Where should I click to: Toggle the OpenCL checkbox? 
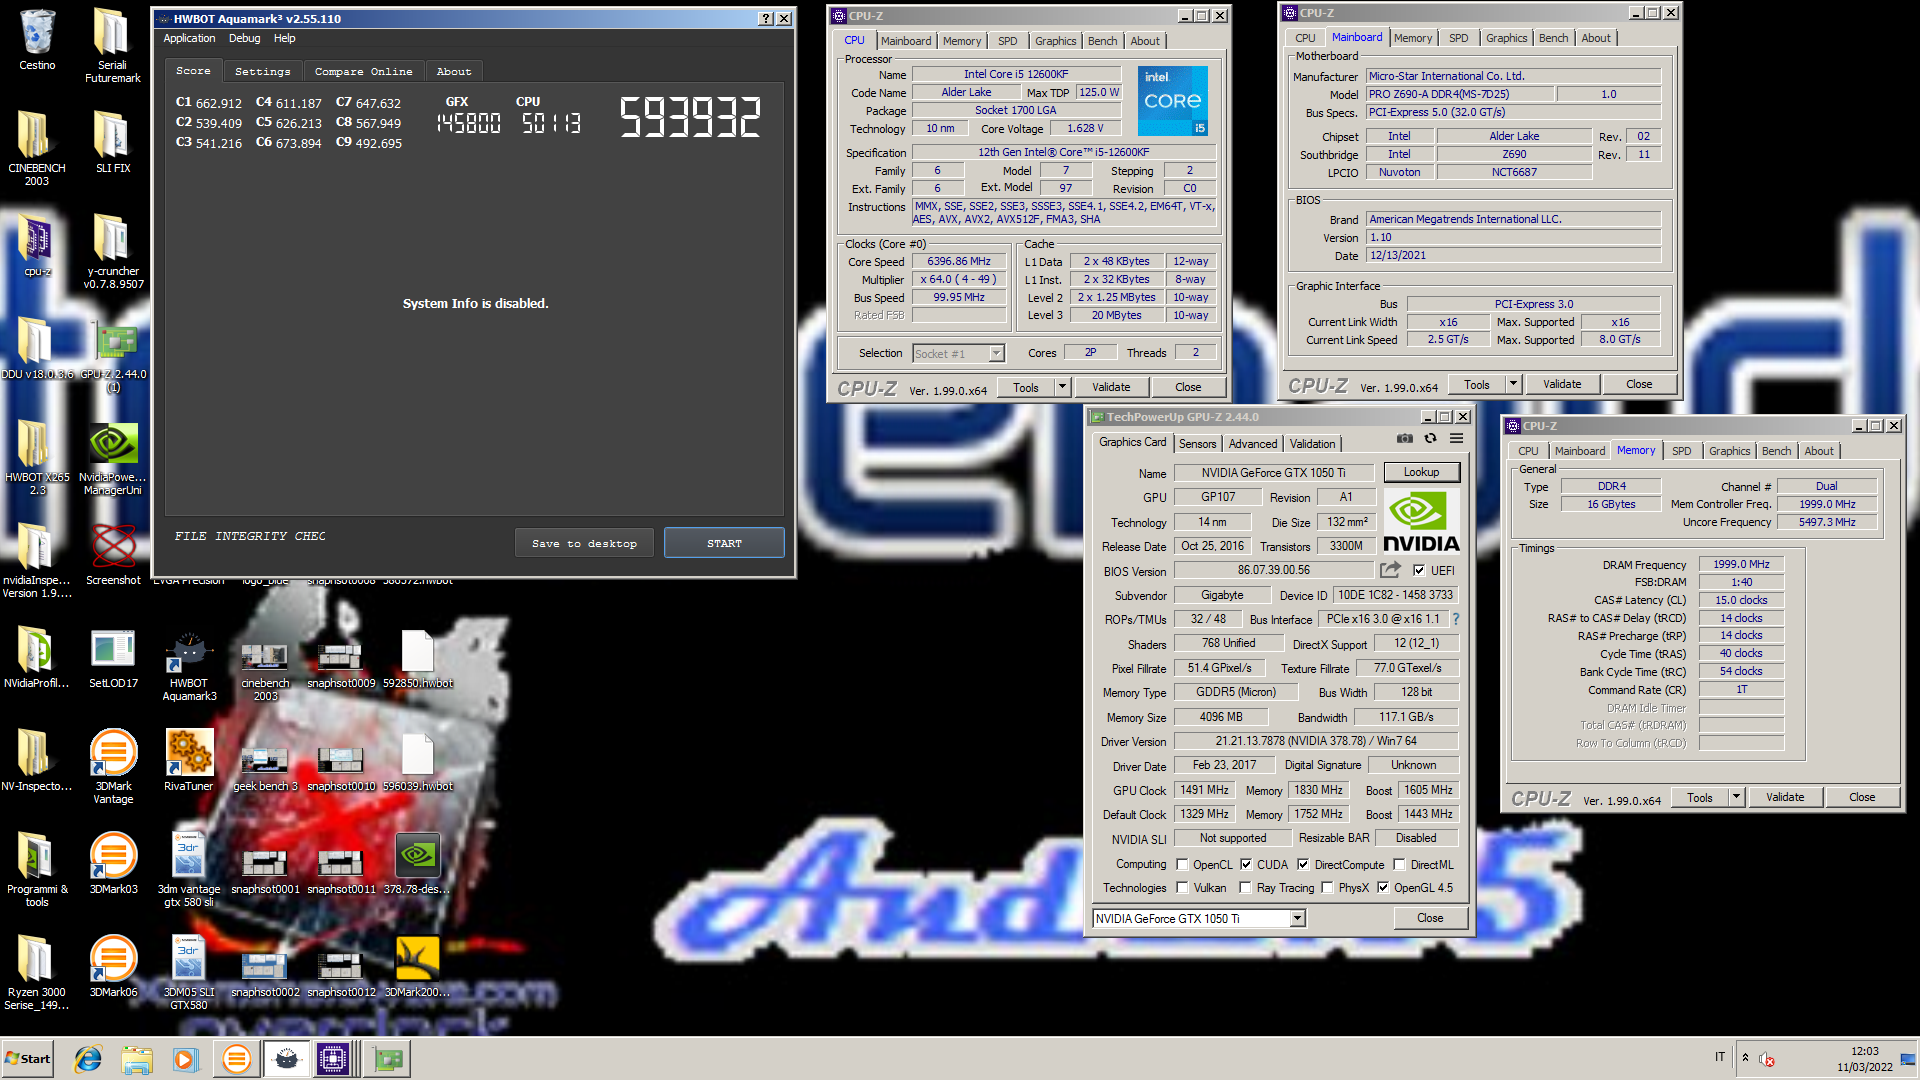(1182, 864)
